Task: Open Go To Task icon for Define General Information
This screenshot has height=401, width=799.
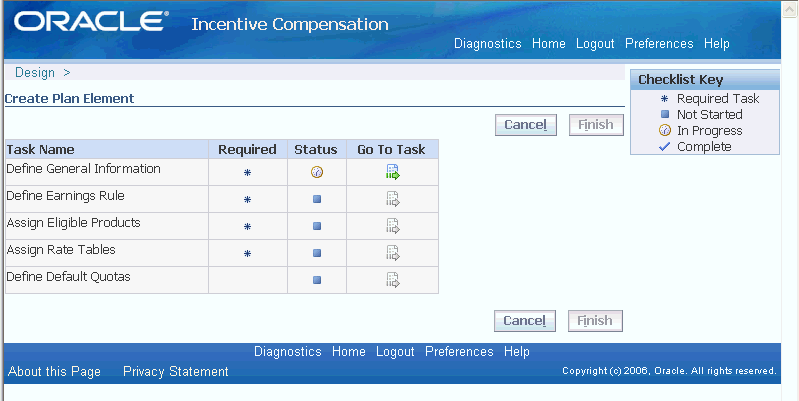Action: click(392, 172)
